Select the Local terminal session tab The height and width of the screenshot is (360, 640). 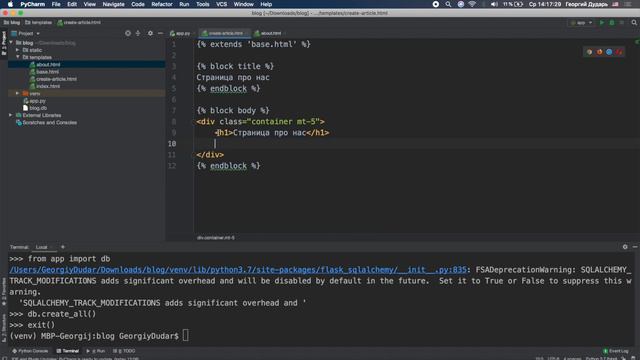point(42,247)
